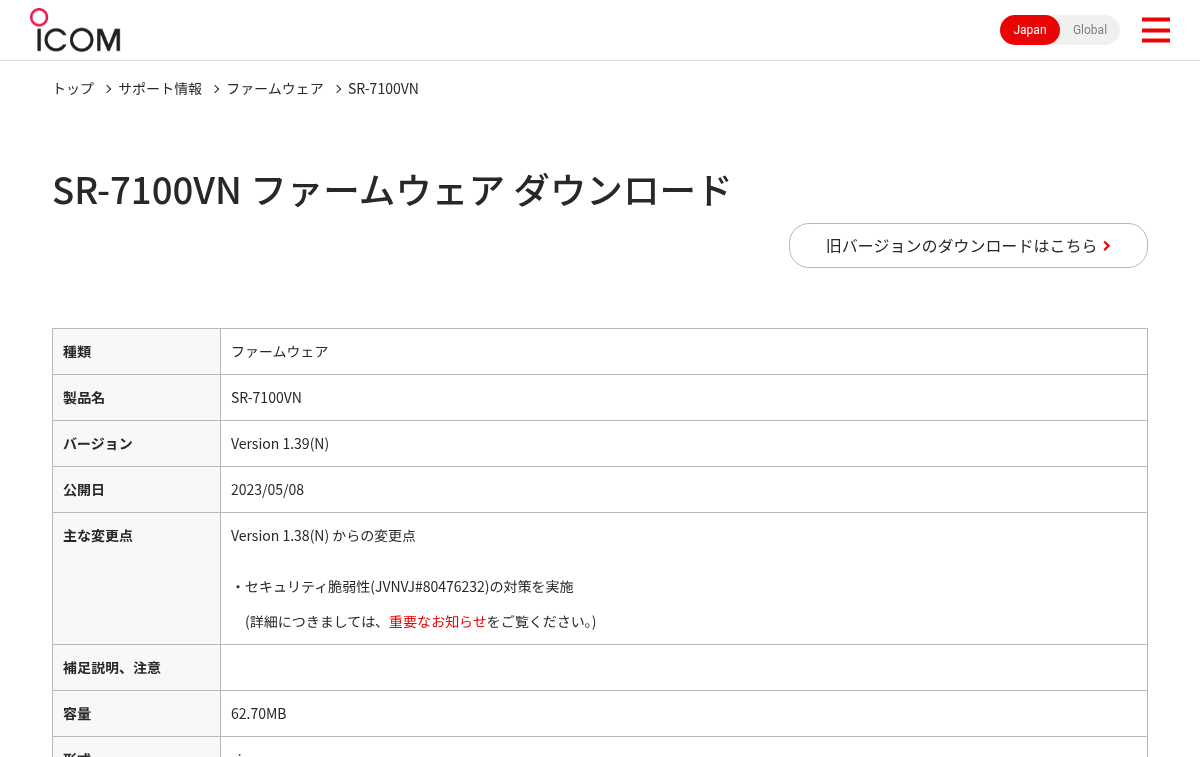The width and height of the screenshot is (1200, 757).
Task: Open 旧バージョンのダウンロードはこちら button
Action: coord(968,245)
